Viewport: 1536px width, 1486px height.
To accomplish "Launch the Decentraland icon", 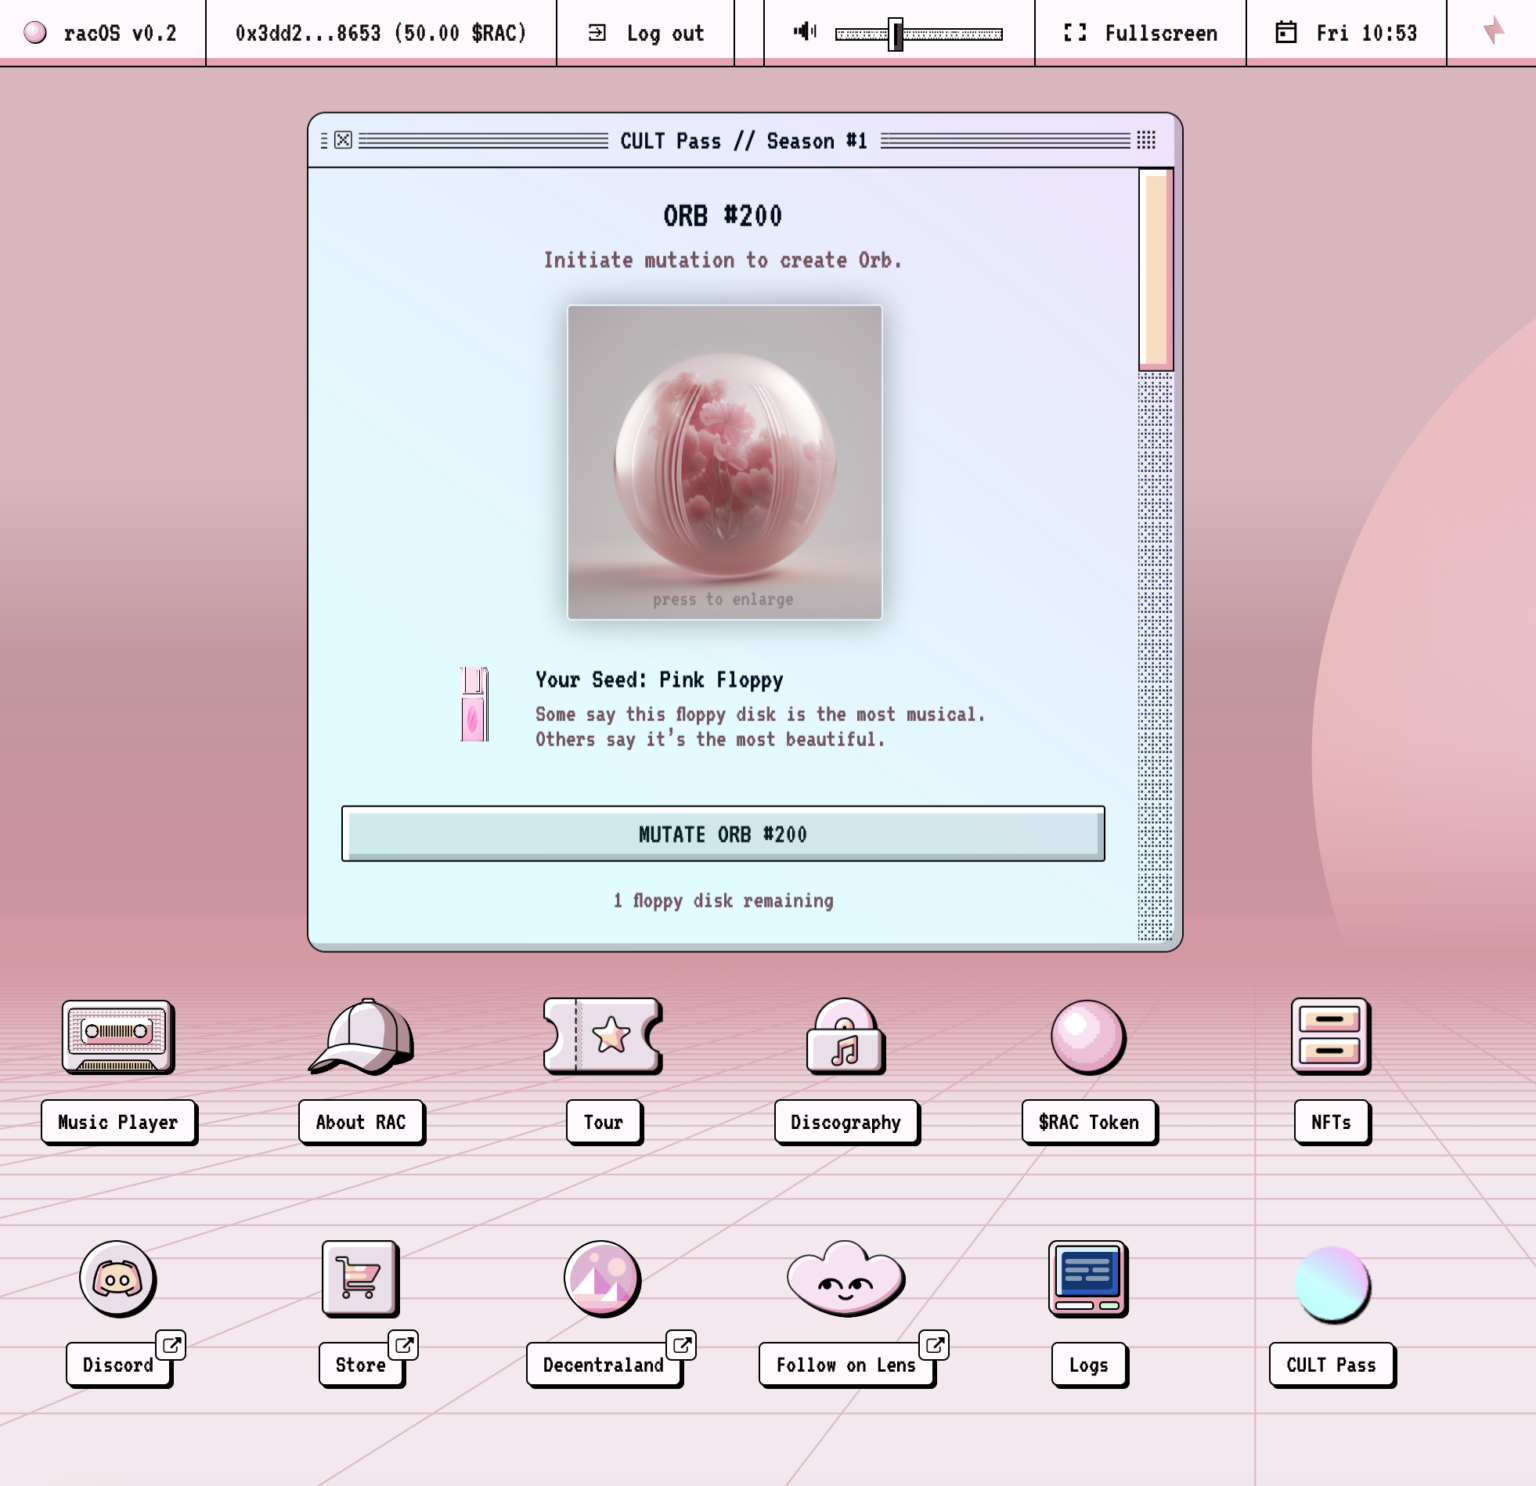I will pos(602,1279).
